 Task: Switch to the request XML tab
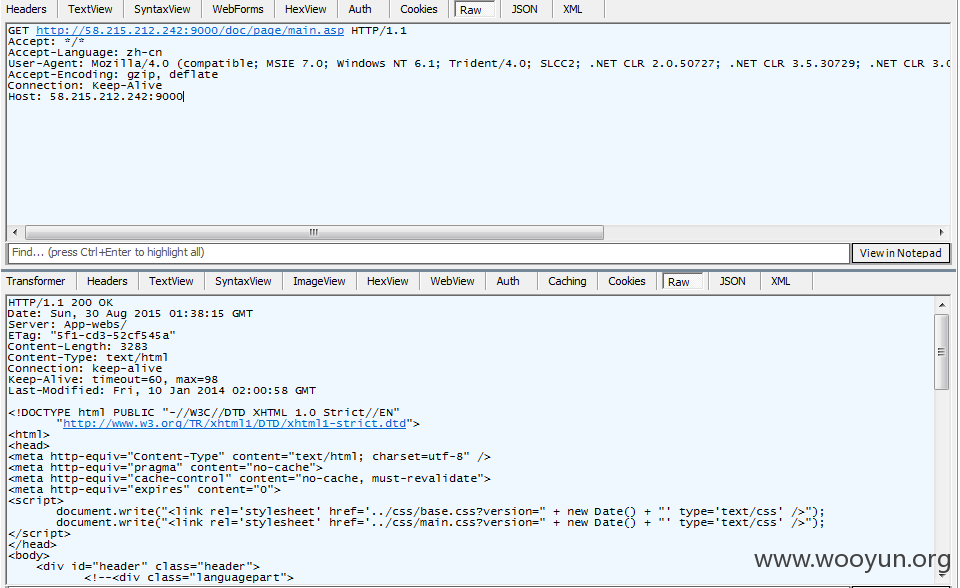(572, 9)
